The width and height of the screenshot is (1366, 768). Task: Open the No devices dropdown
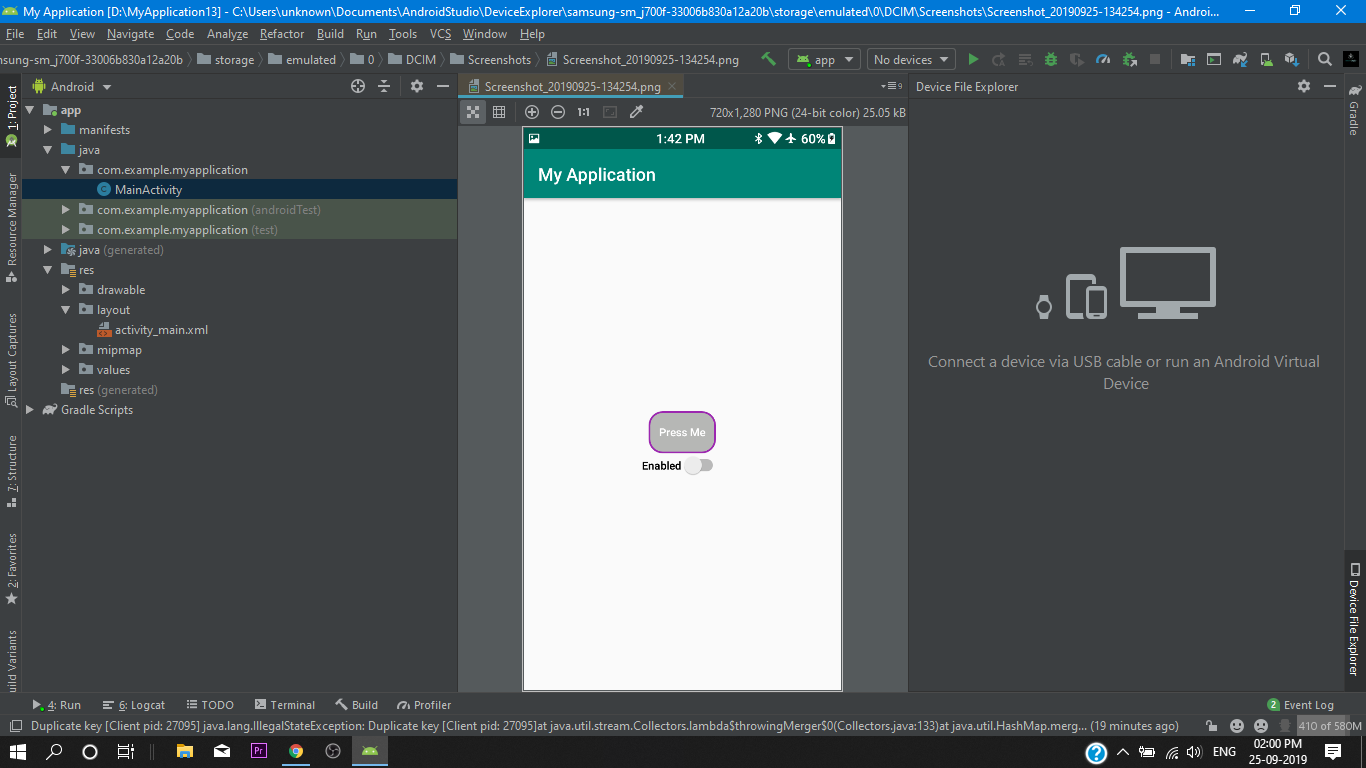911,60
